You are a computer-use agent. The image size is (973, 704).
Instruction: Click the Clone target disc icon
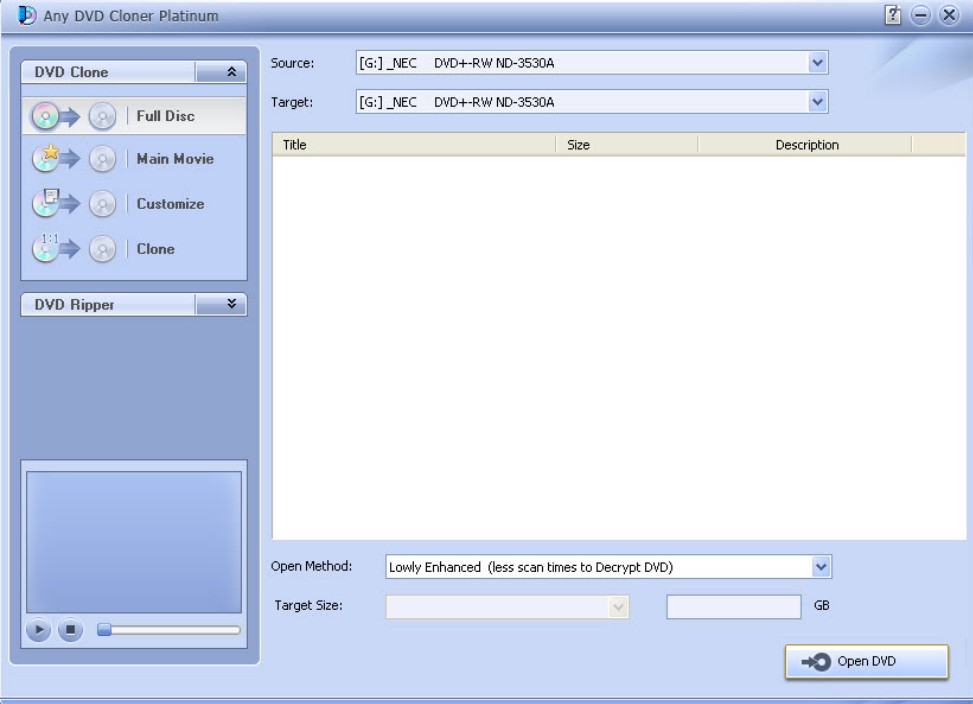coord(102,249)
